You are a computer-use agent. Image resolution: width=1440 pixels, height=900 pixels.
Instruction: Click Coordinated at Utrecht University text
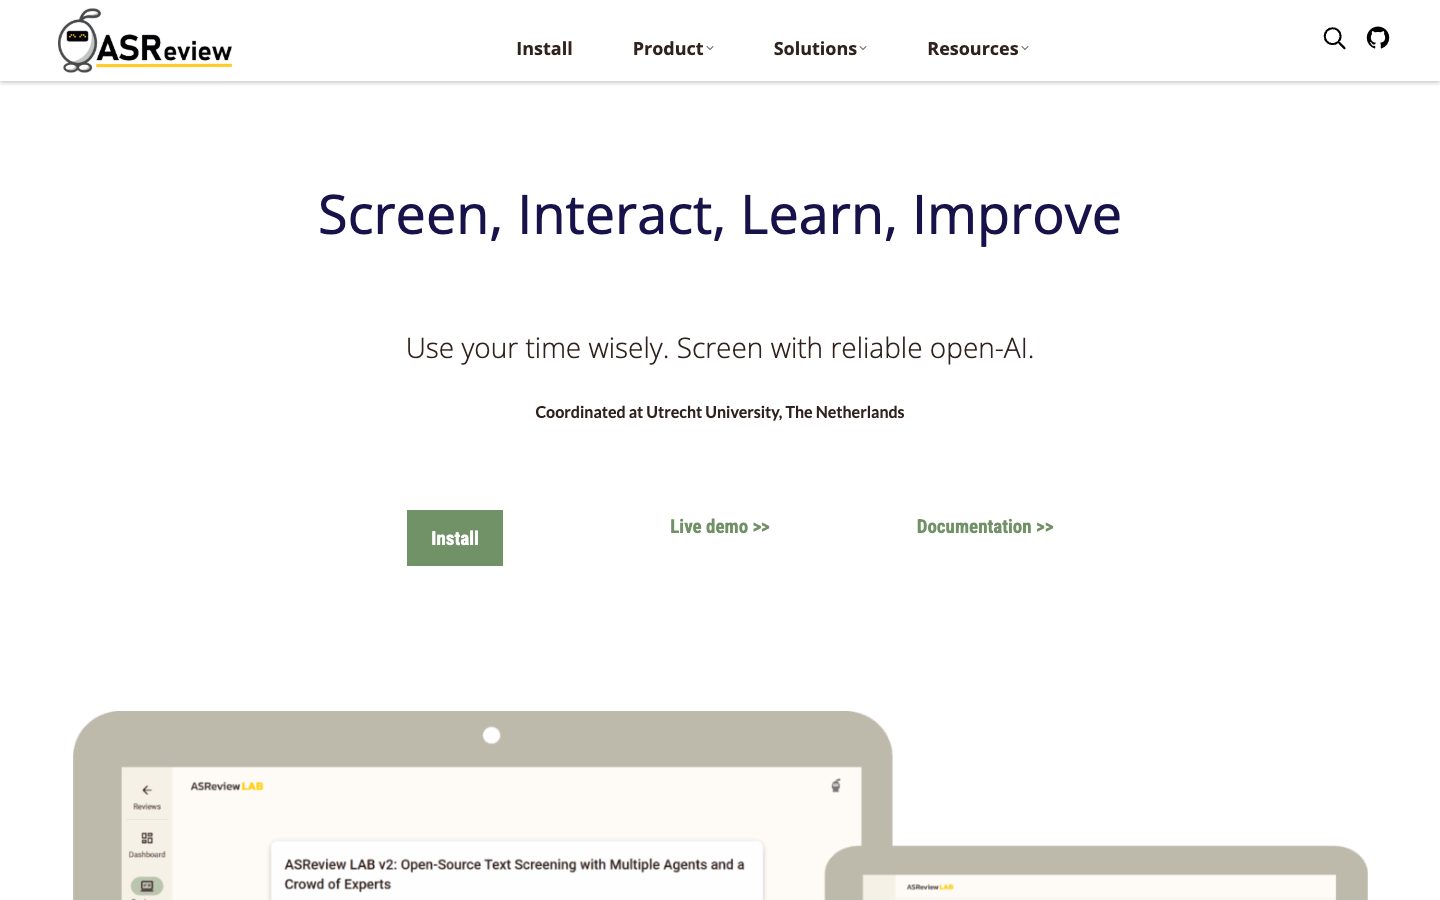[720, 412]
